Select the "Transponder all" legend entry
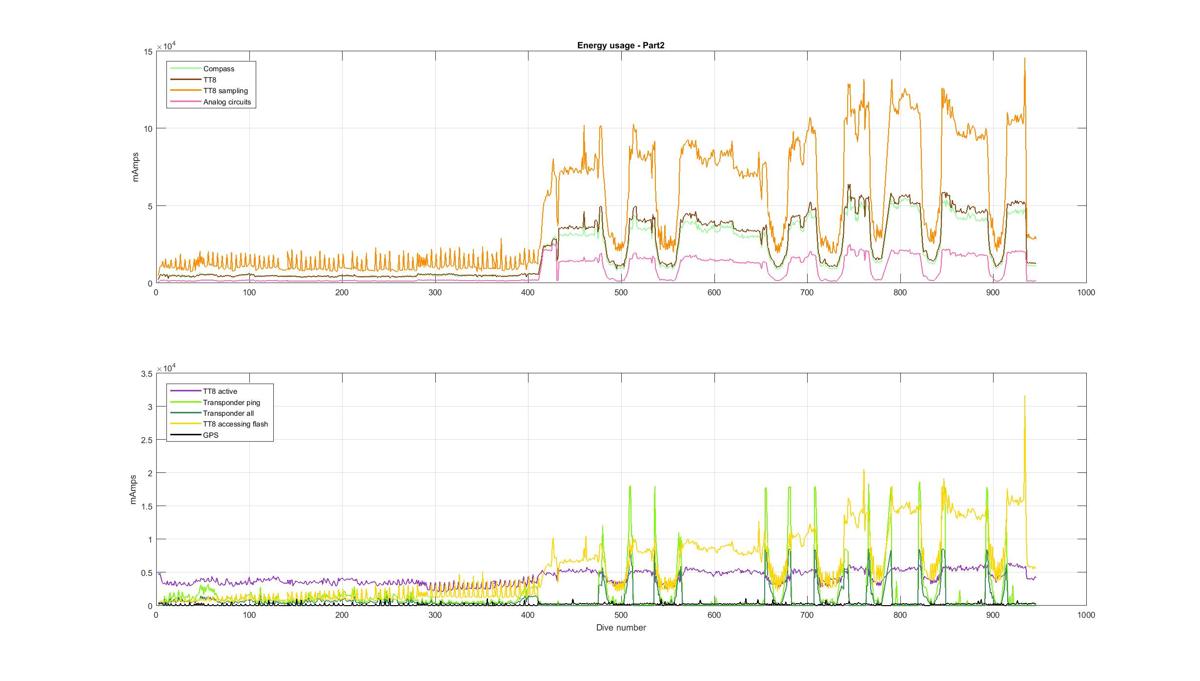The height and width of the screenshot is (681, 1200). (x=213, y=413)
